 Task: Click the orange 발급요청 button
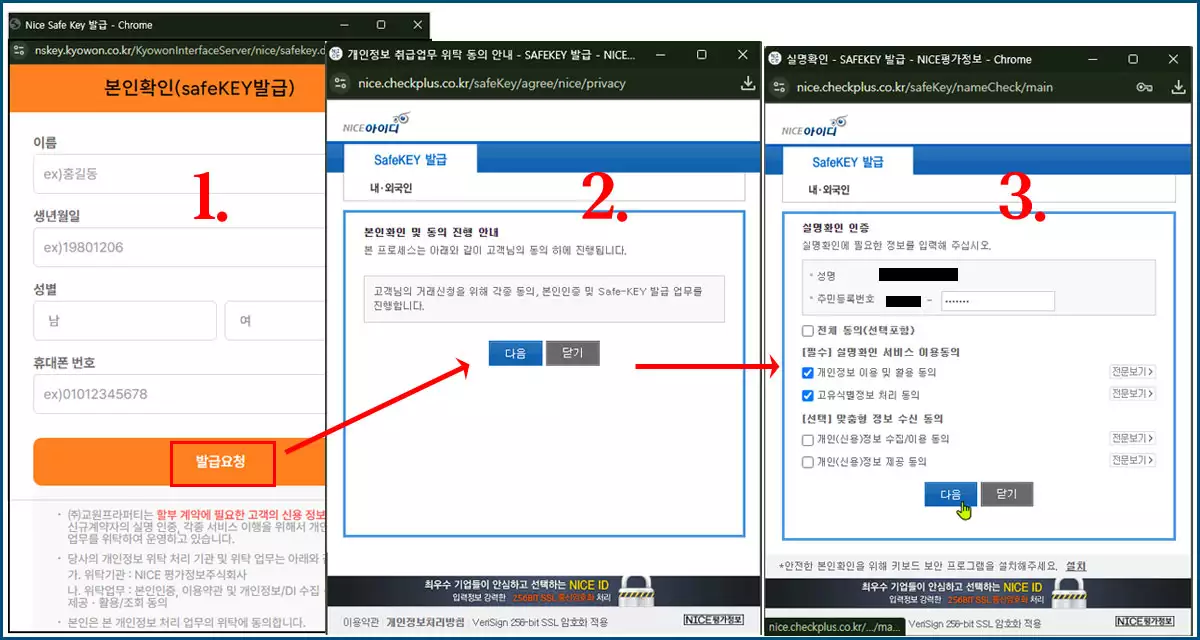tap(222, 463)
